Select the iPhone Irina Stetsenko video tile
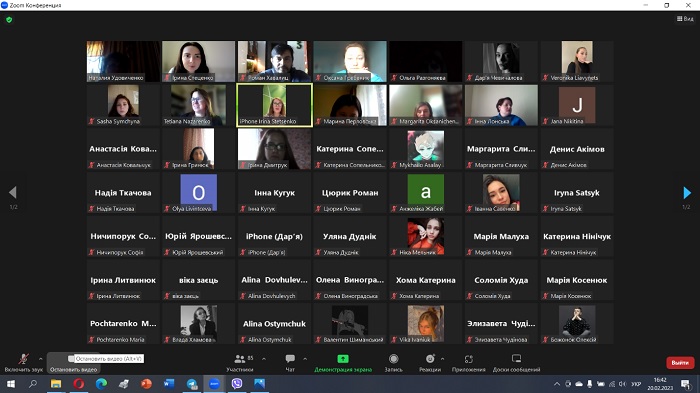The image size is (700, 393). (274, 105)
